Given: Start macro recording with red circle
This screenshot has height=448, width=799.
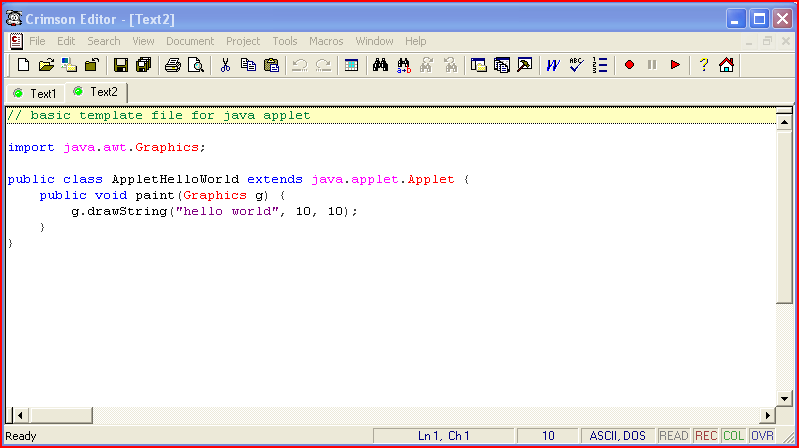Looking at the screenshot, I should [x=629, y=65].
